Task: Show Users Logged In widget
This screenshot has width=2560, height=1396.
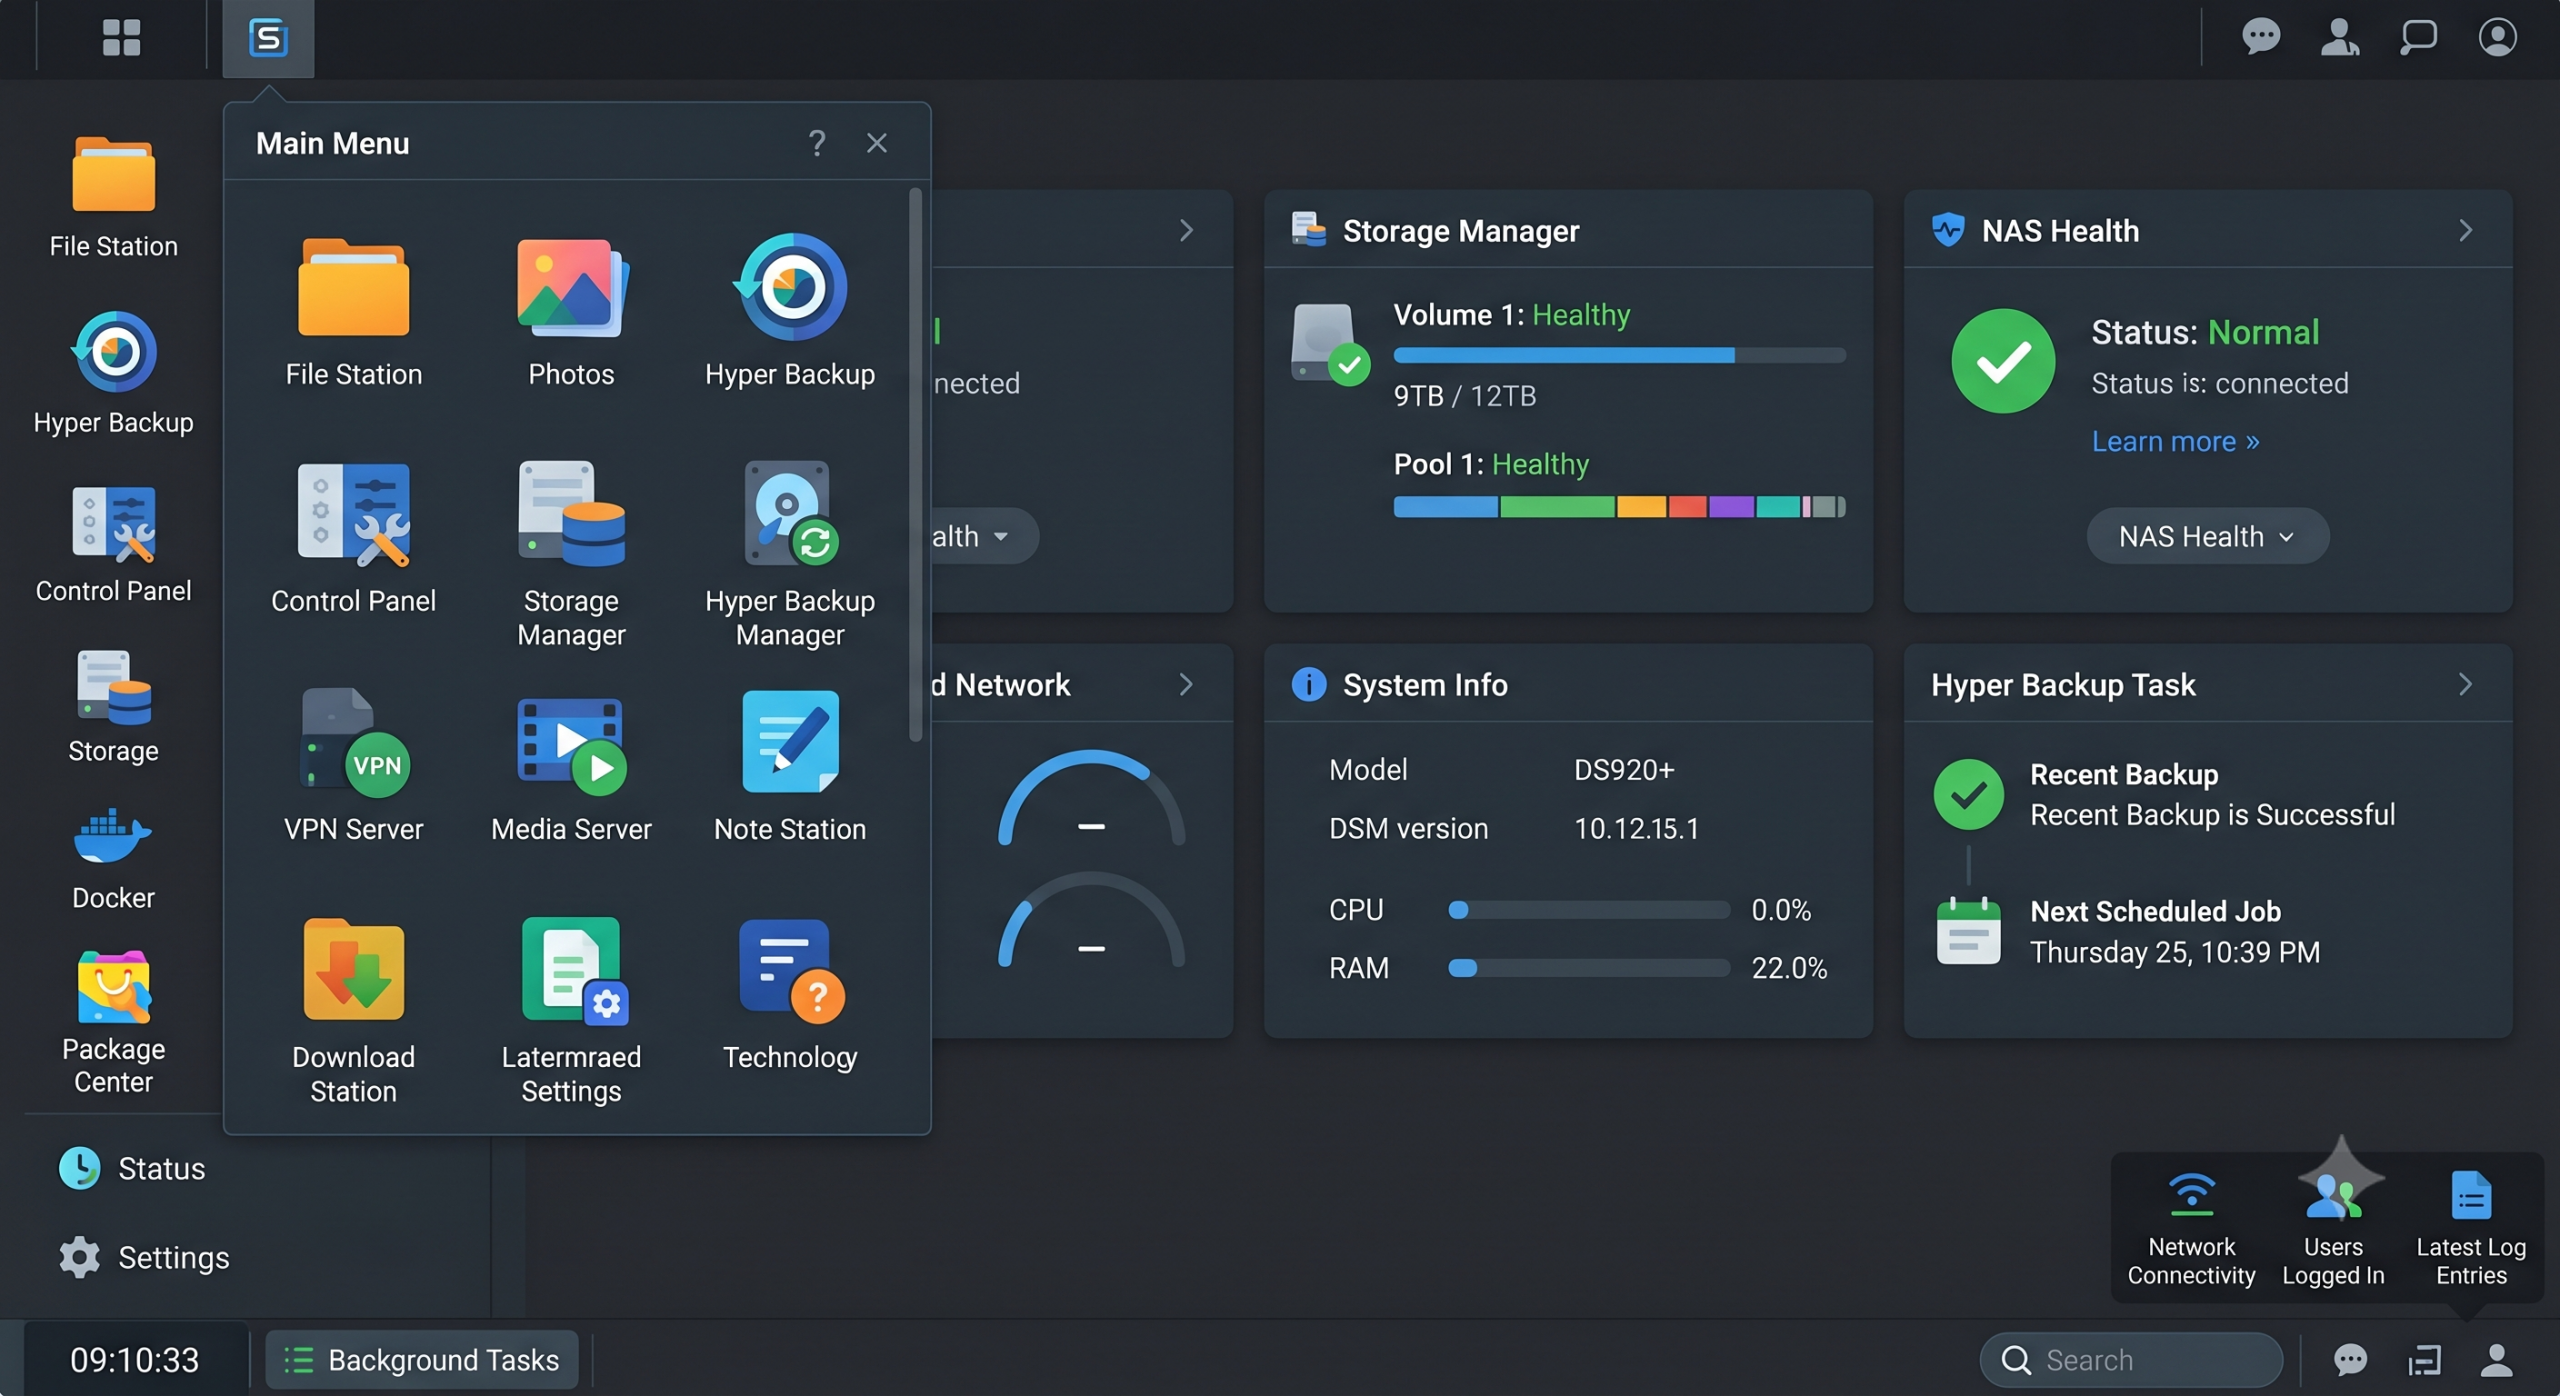Action: coord(2333,1228)
